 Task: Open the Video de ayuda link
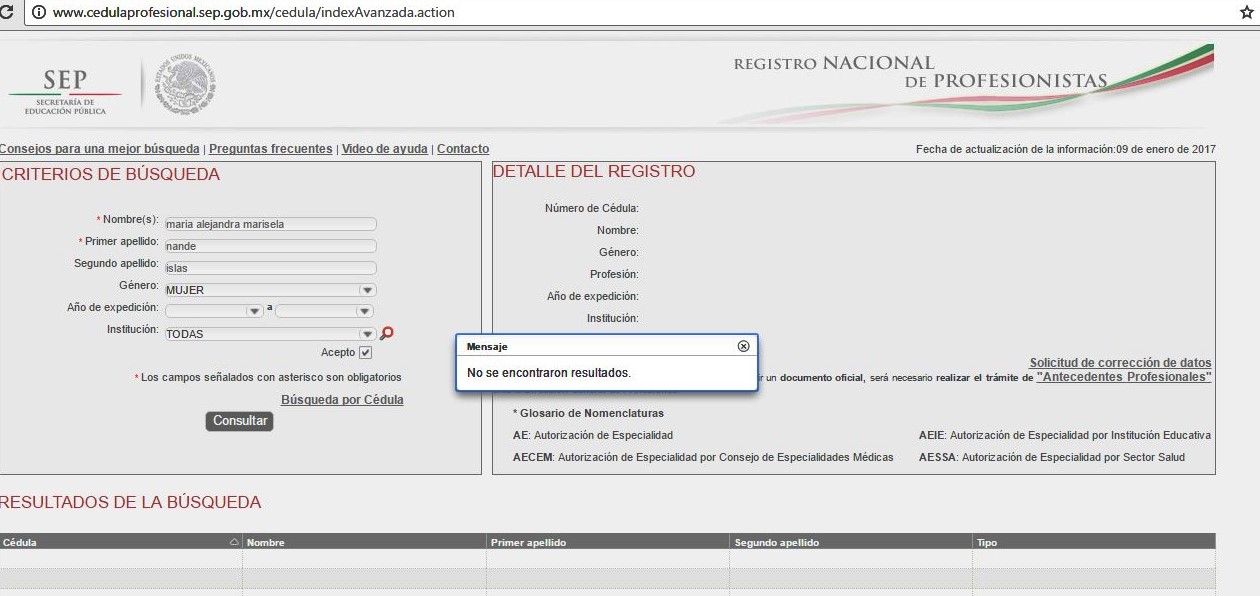tap(384, 149)
